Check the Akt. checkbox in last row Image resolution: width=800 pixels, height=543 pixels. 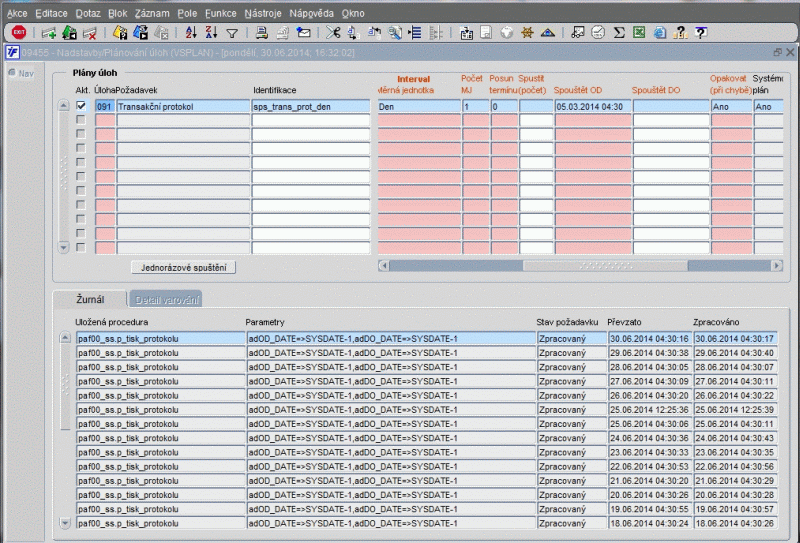pos(81,246)
